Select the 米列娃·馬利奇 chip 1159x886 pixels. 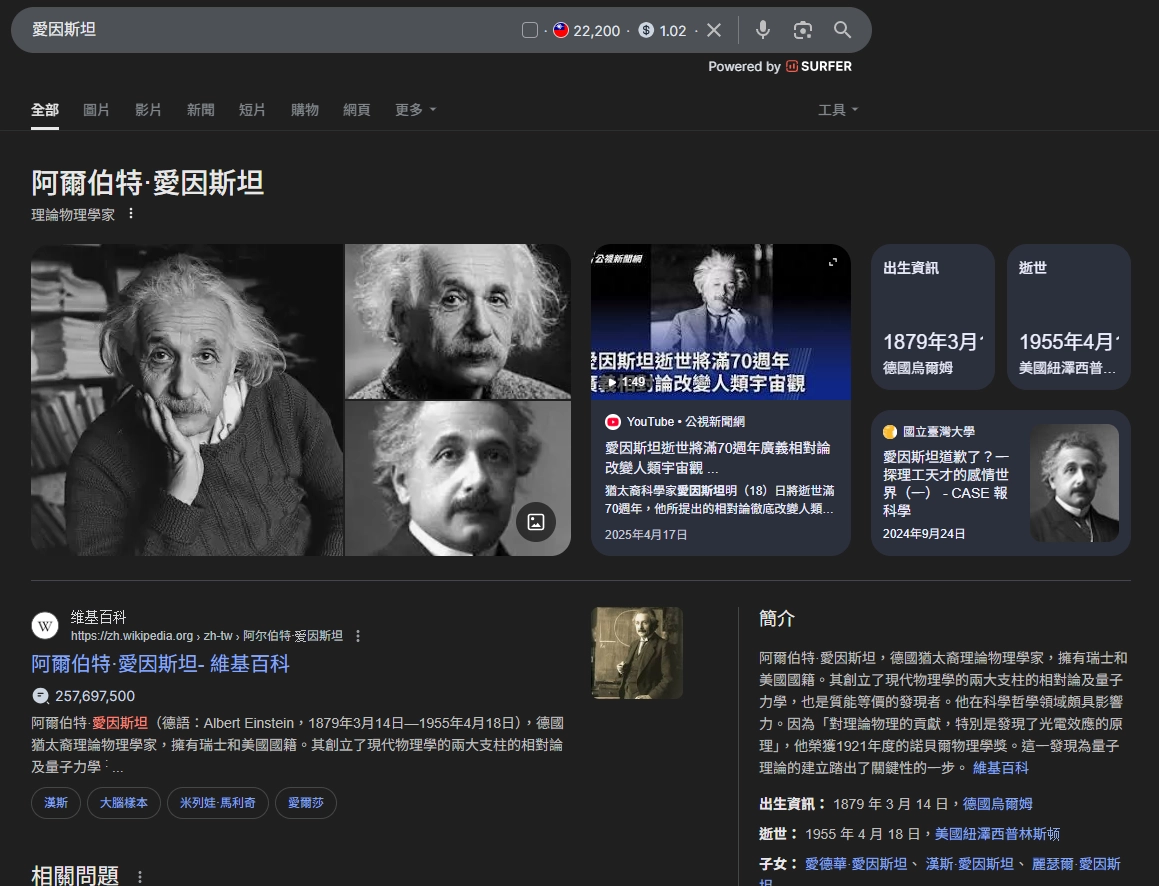pyautogui.click(x=218, y=802)
